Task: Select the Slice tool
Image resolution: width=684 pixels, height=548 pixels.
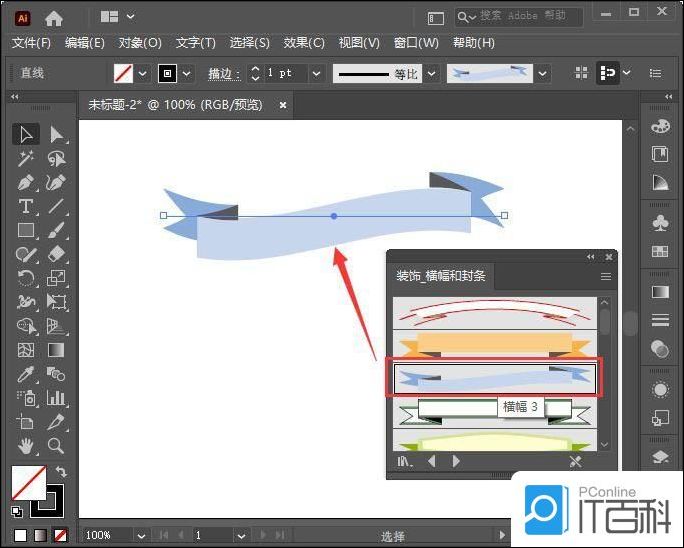Action: point(56,421)
